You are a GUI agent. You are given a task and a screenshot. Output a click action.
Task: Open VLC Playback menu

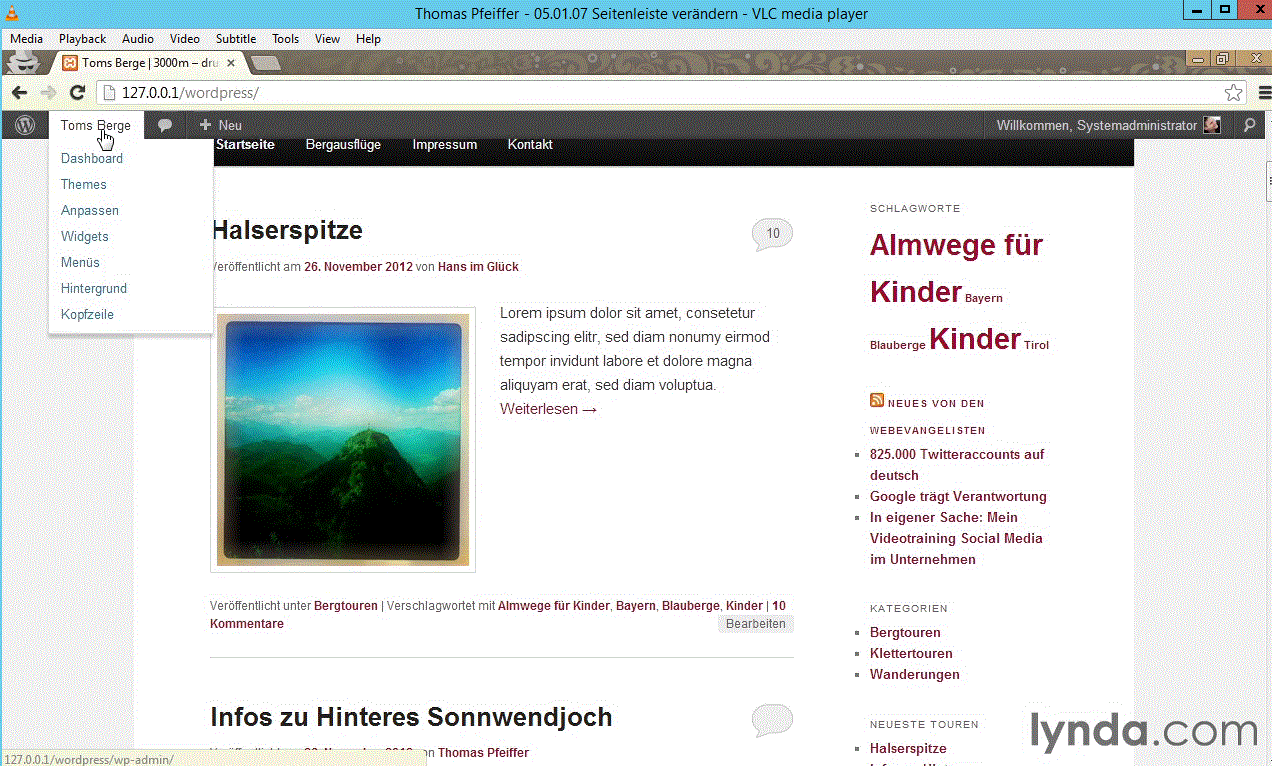click(x=82, y=39)
